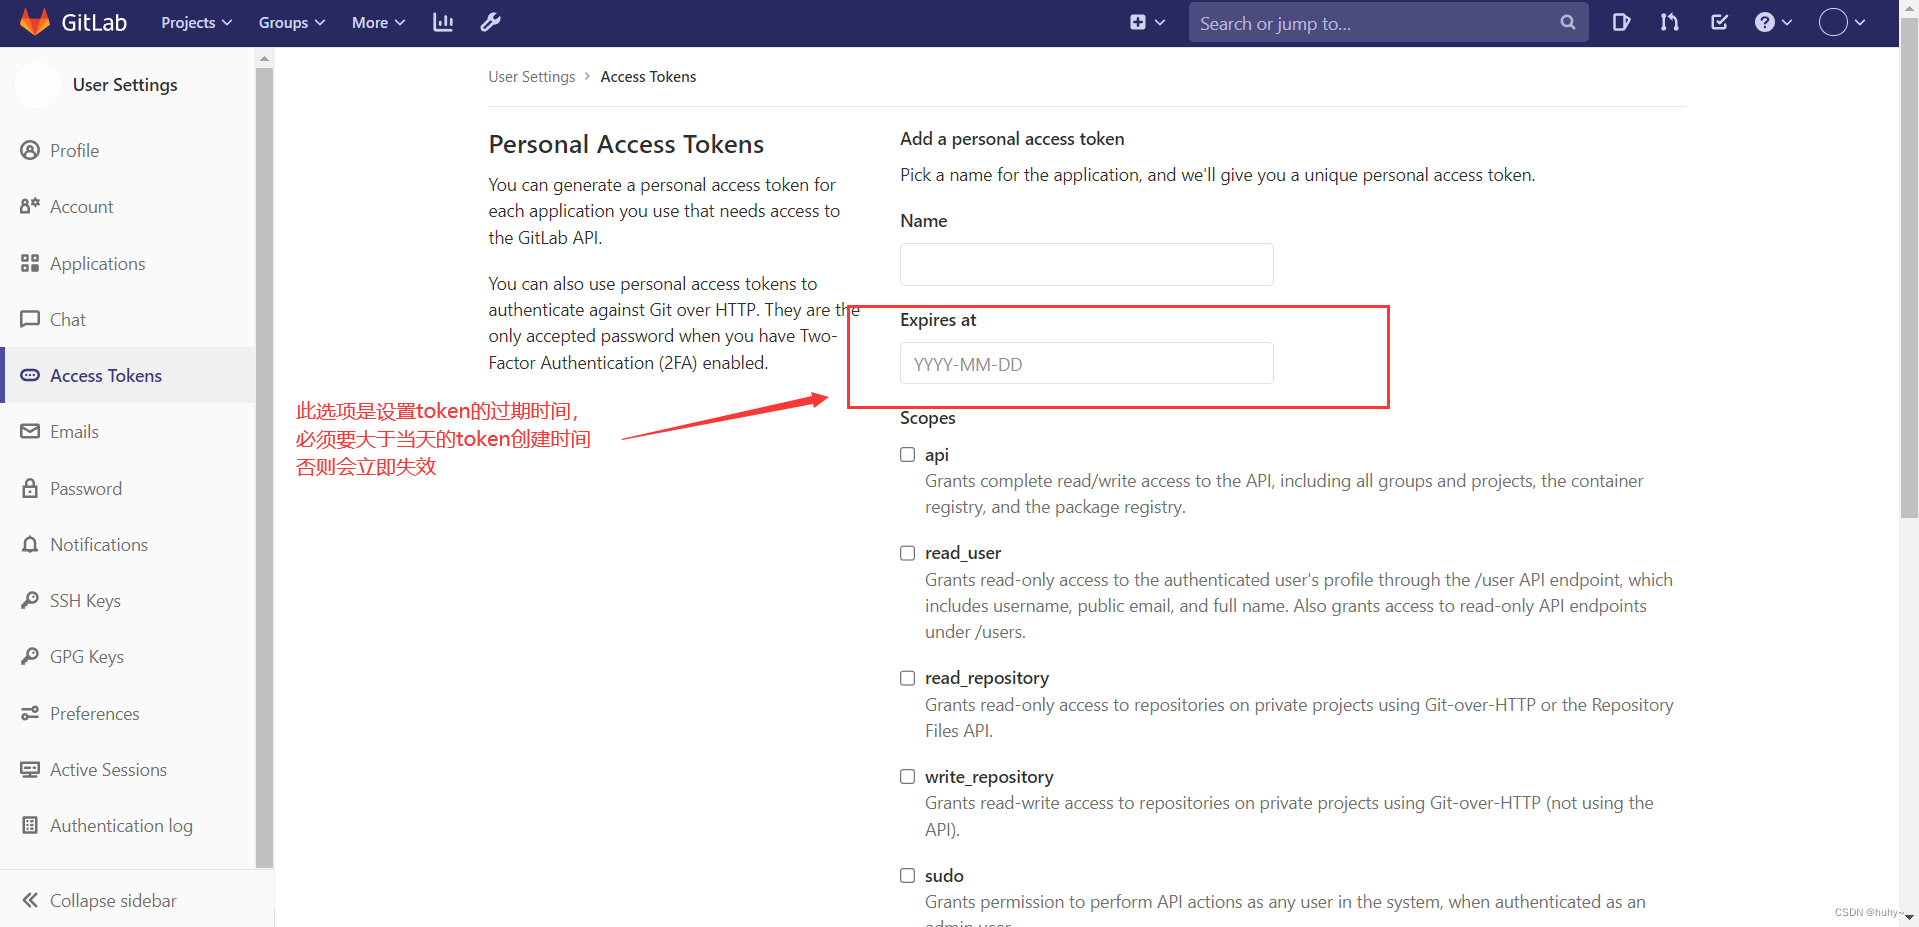Open the Groups menu

pos(290,22)
